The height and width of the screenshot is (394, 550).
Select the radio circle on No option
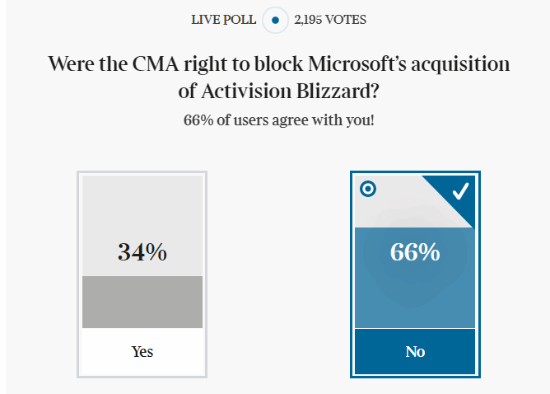click(368, 189)
